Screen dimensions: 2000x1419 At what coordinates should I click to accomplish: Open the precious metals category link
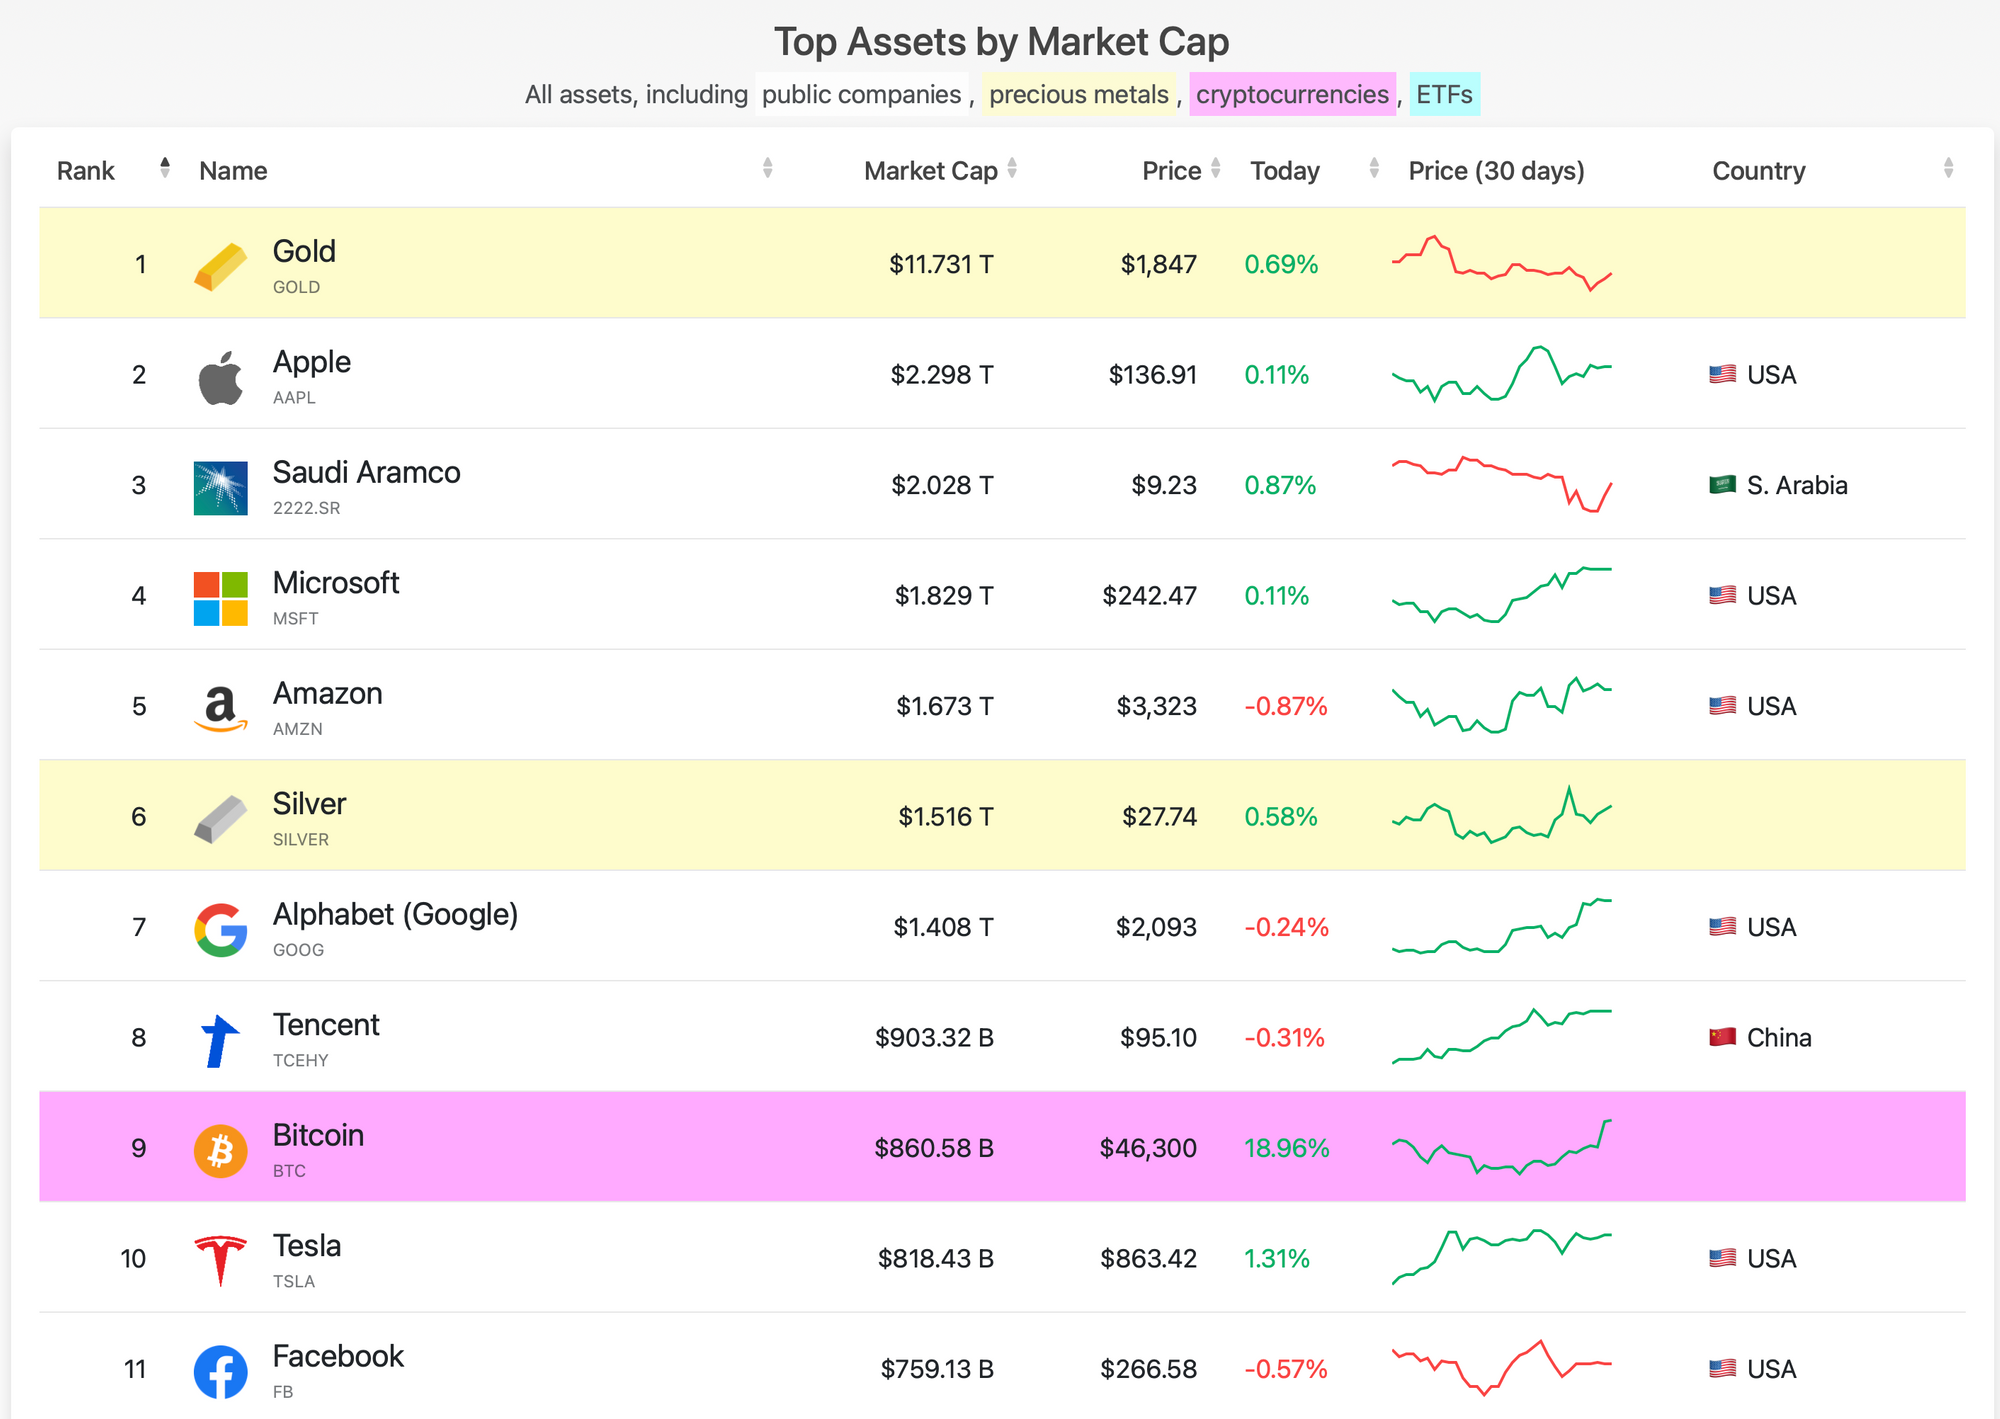point(1078,95)
